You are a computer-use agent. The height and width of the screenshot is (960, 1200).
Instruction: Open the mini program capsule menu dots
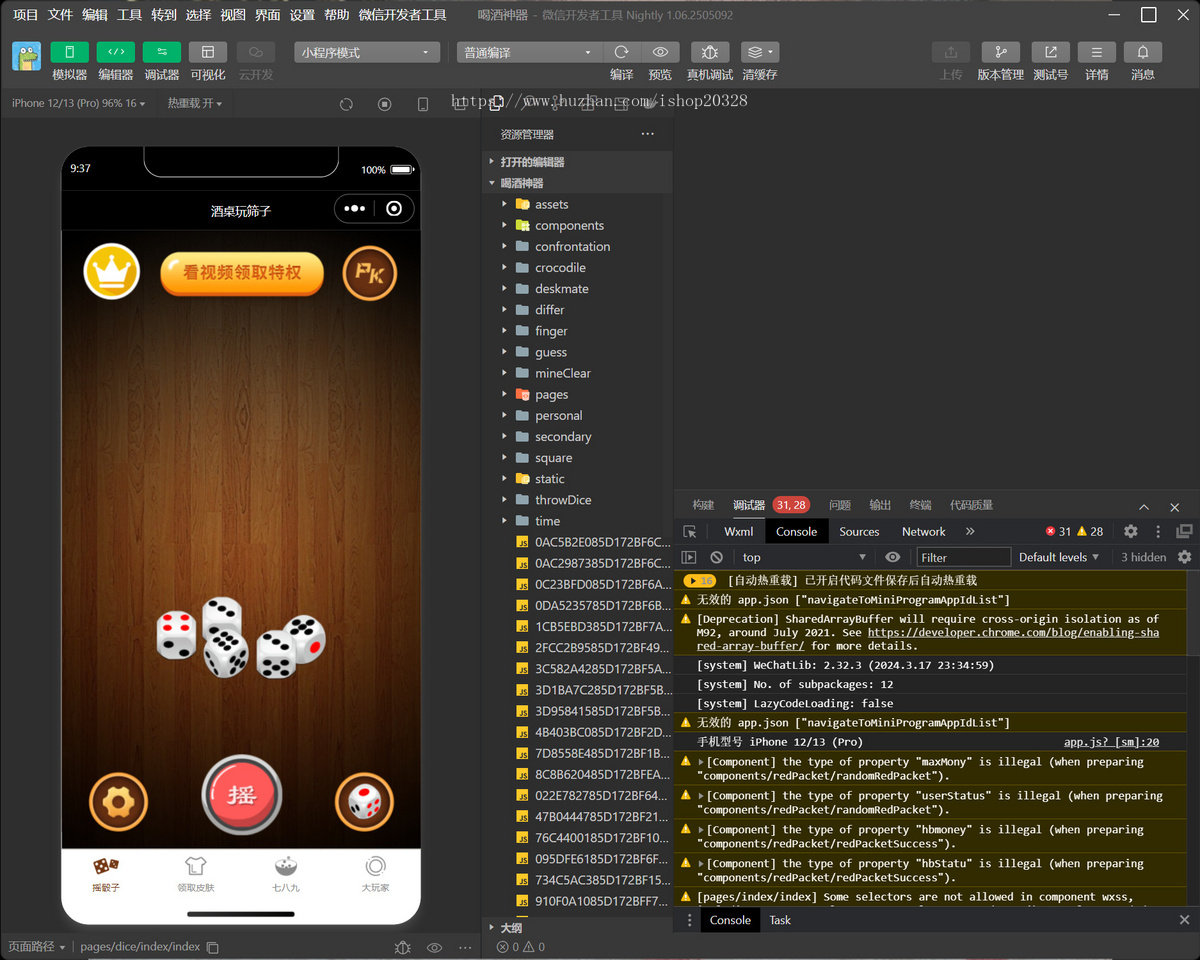tap(354, 209)
